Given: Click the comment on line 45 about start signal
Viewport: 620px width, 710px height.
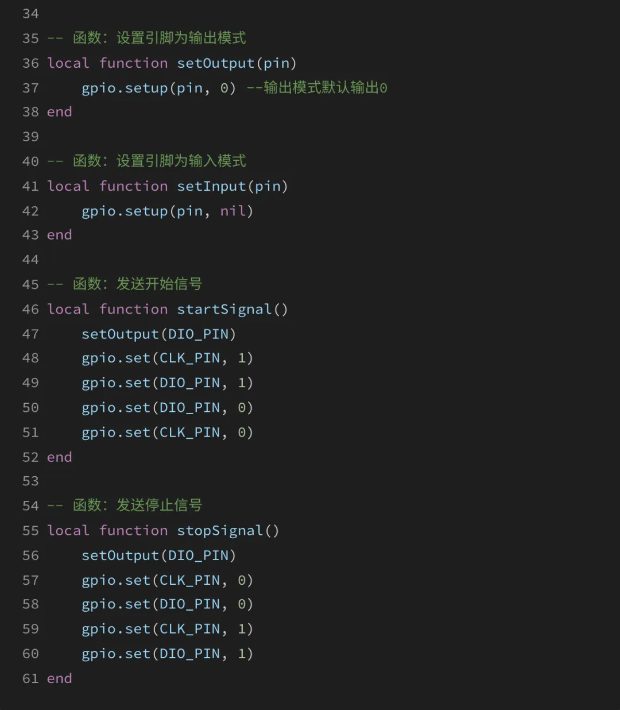Looking at the screenshot, I should click(x=125, y=284).
